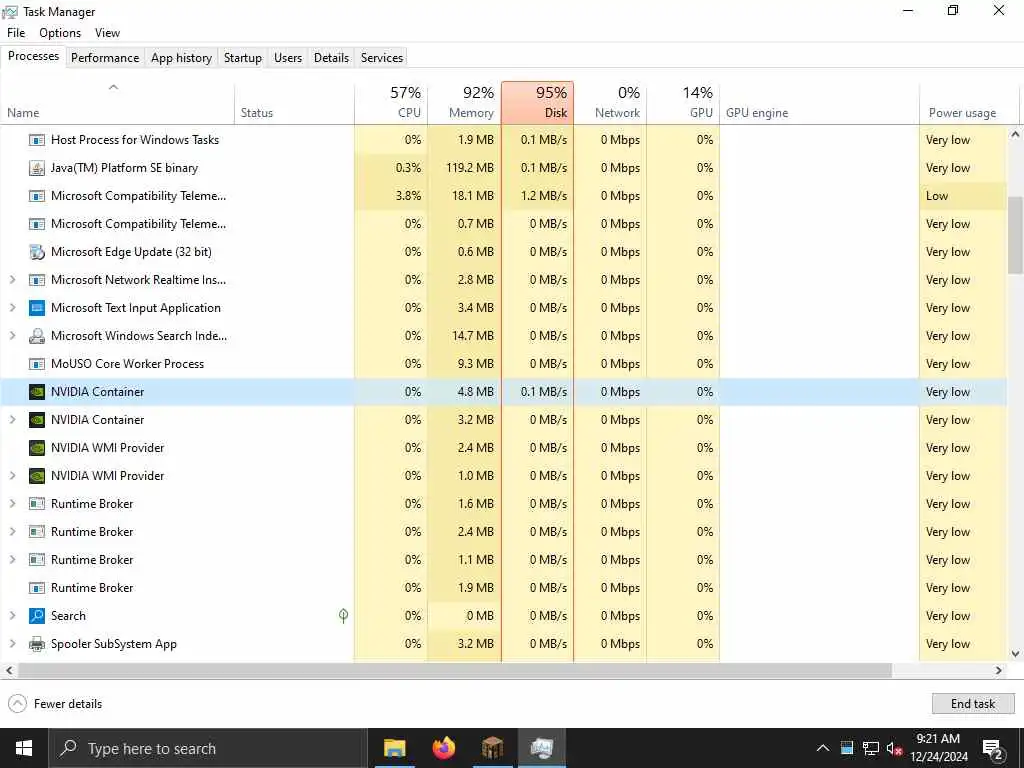
Task: Switch to the App history tab
Action: 182,57
